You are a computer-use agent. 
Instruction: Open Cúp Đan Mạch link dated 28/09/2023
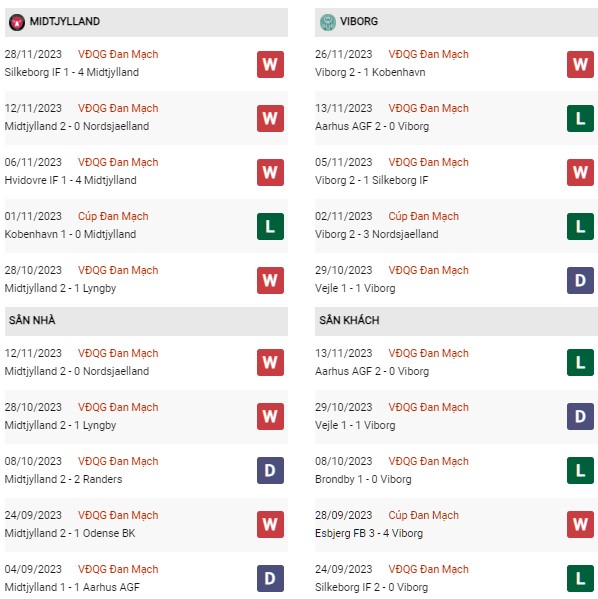423,515
